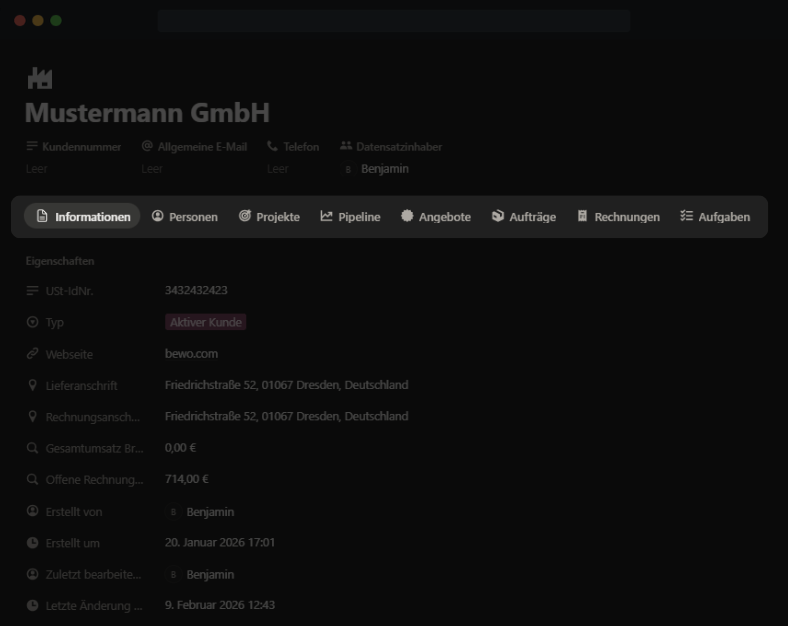
Task: Open the Datensatzinhaber Benjamin selector
Action: point(384,169)
